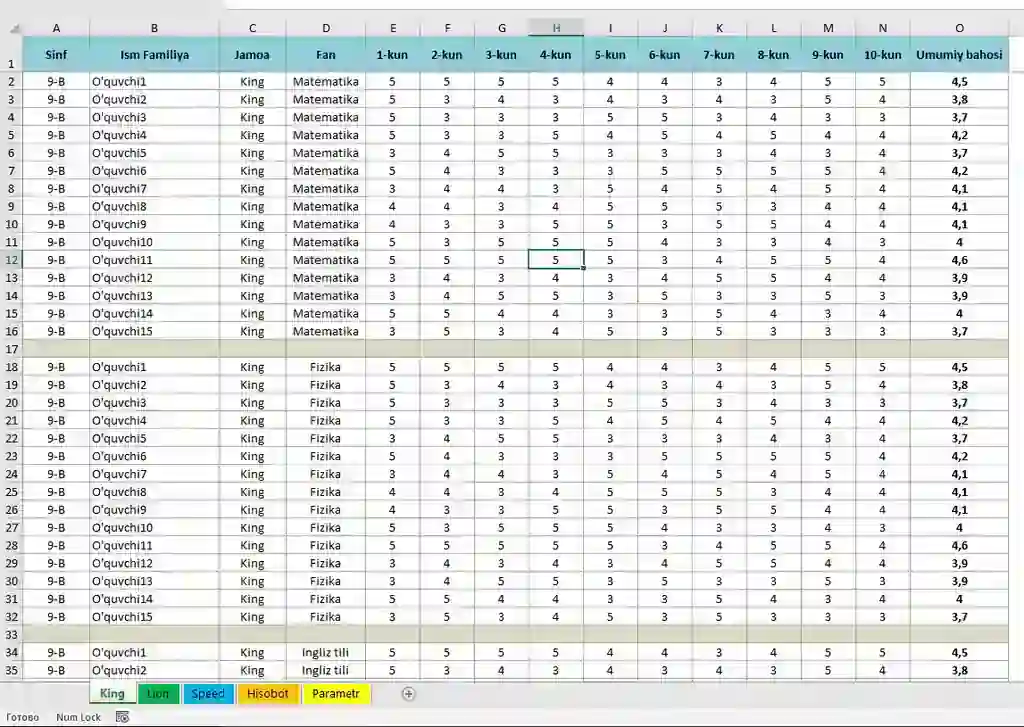Click the 'Jamoa' header cell

pyautogui.click(x=252, y=55)
